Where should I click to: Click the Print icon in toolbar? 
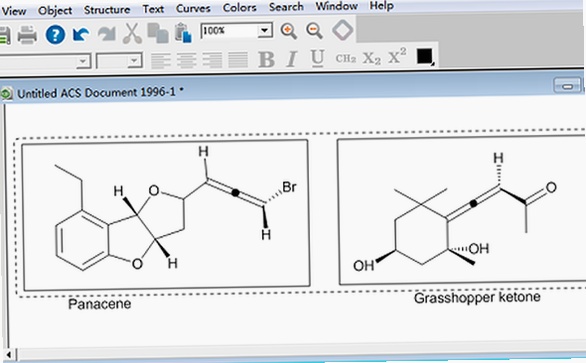pyautogui.click(x=27, y=35)
